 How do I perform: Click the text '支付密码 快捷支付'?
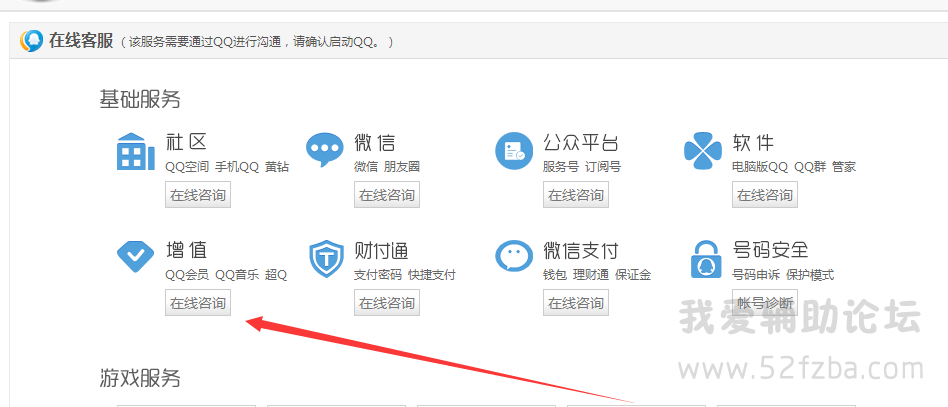click(405, 275)
